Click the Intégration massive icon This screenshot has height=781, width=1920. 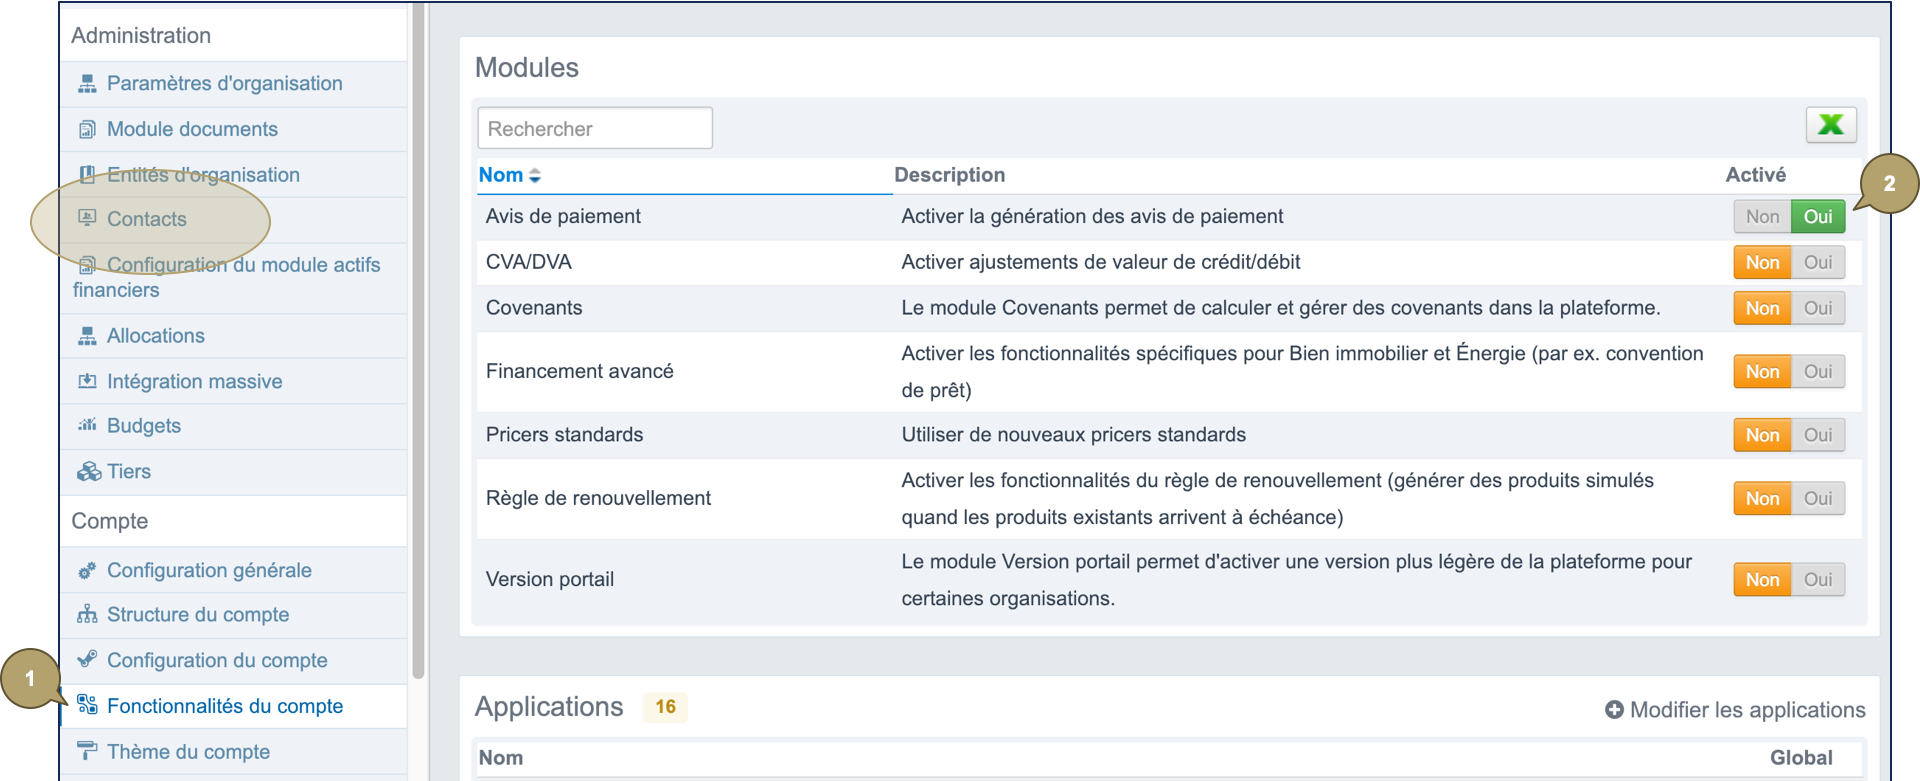click(x=87, y=381)
